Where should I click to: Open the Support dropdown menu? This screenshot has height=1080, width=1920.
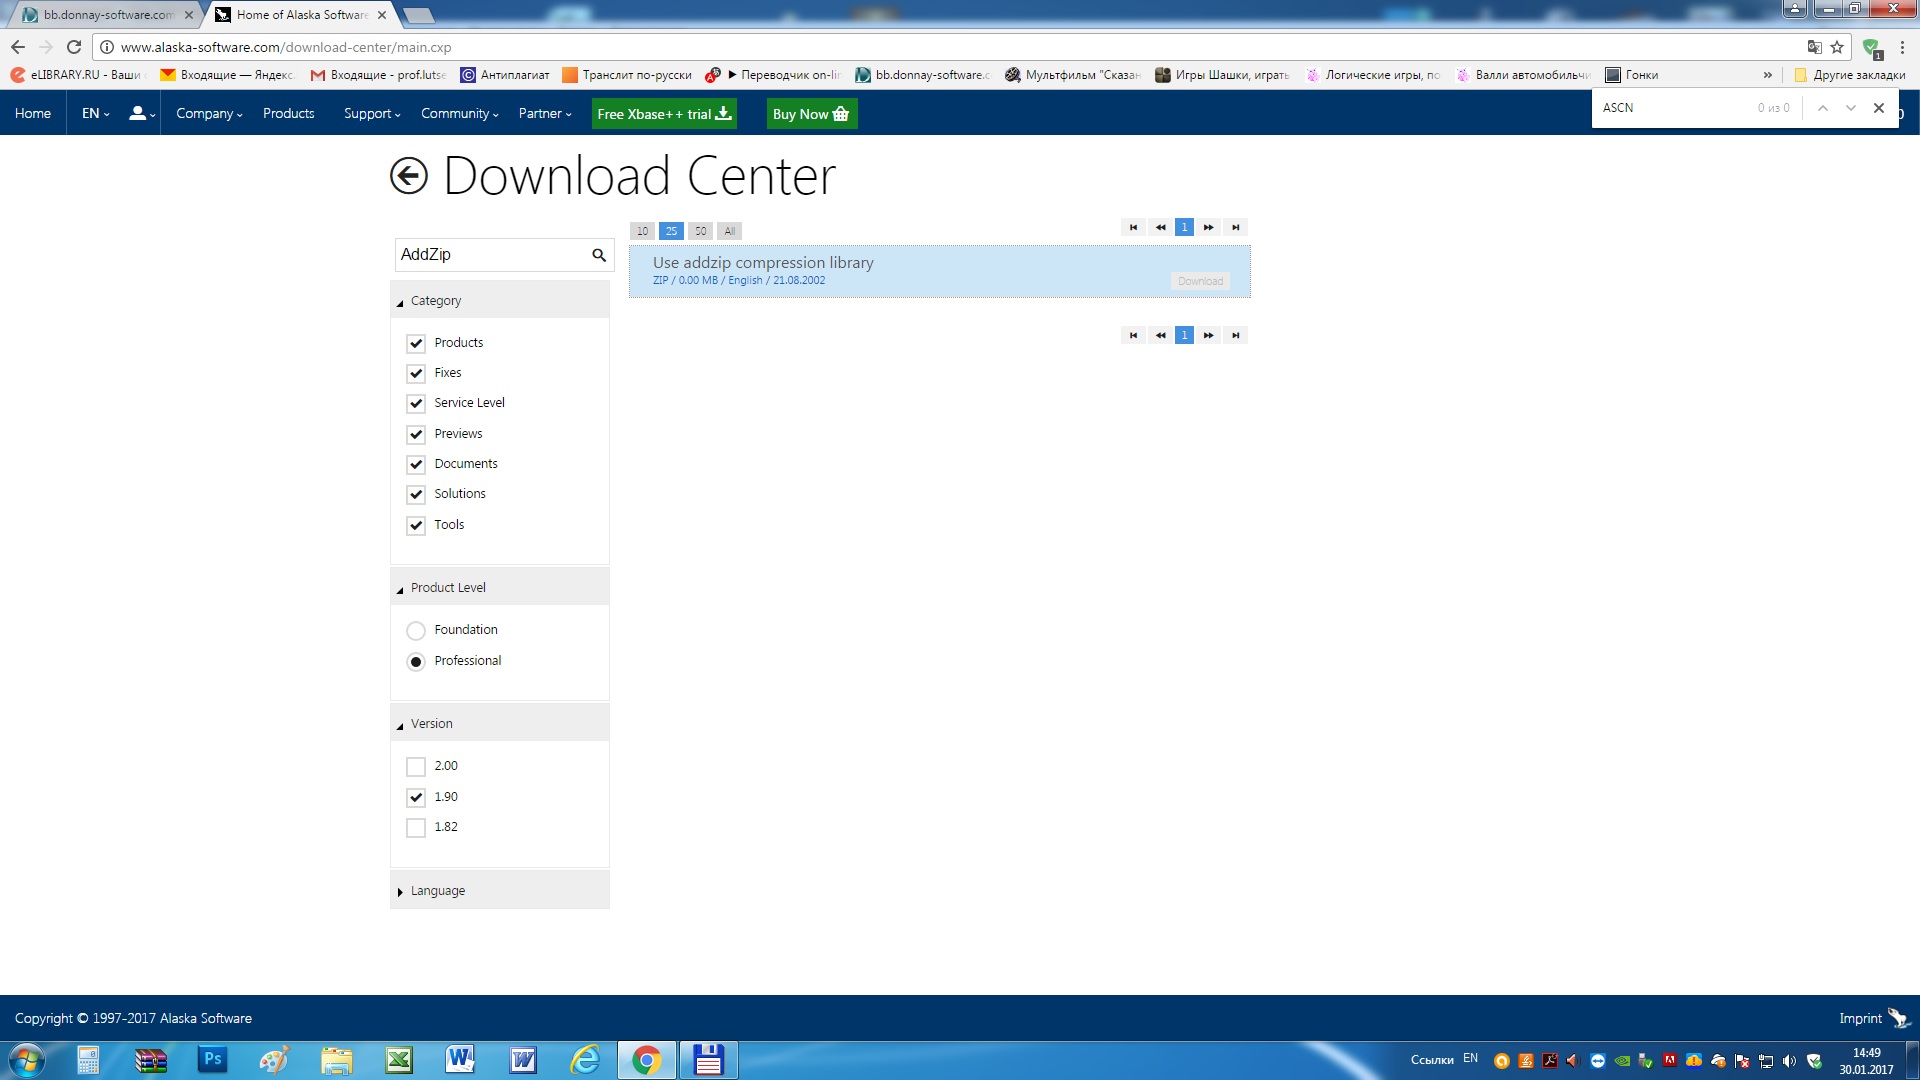[x=371, y=114]
